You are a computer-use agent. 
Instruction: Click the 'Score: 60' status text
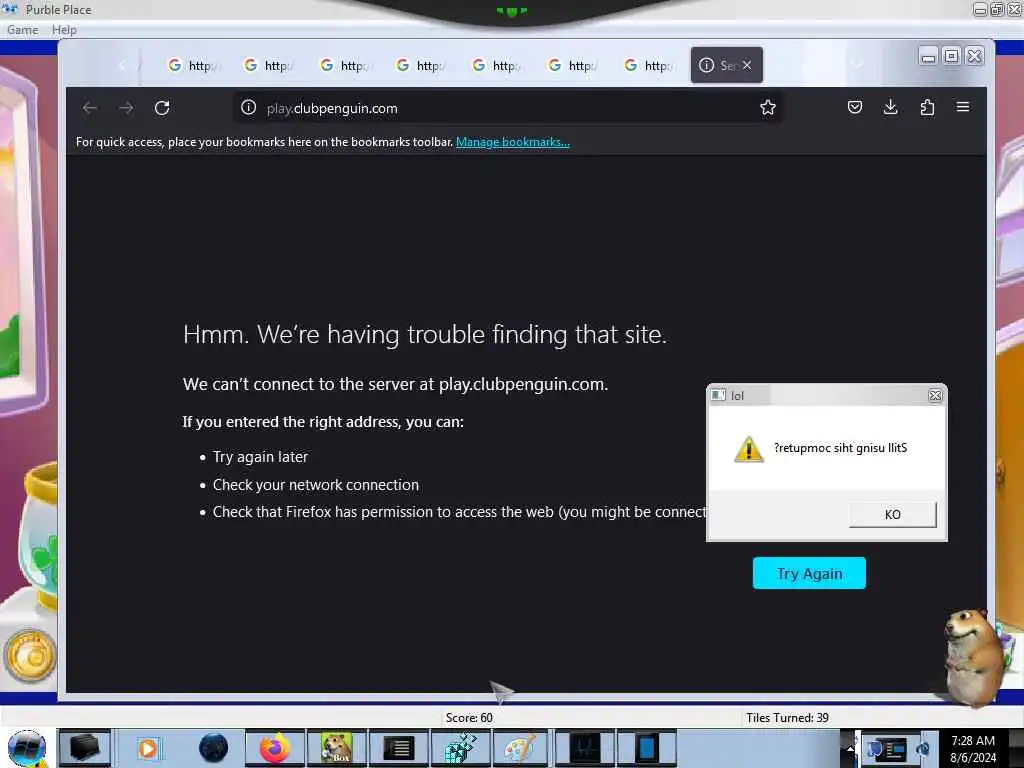click(x=469, y=718)
